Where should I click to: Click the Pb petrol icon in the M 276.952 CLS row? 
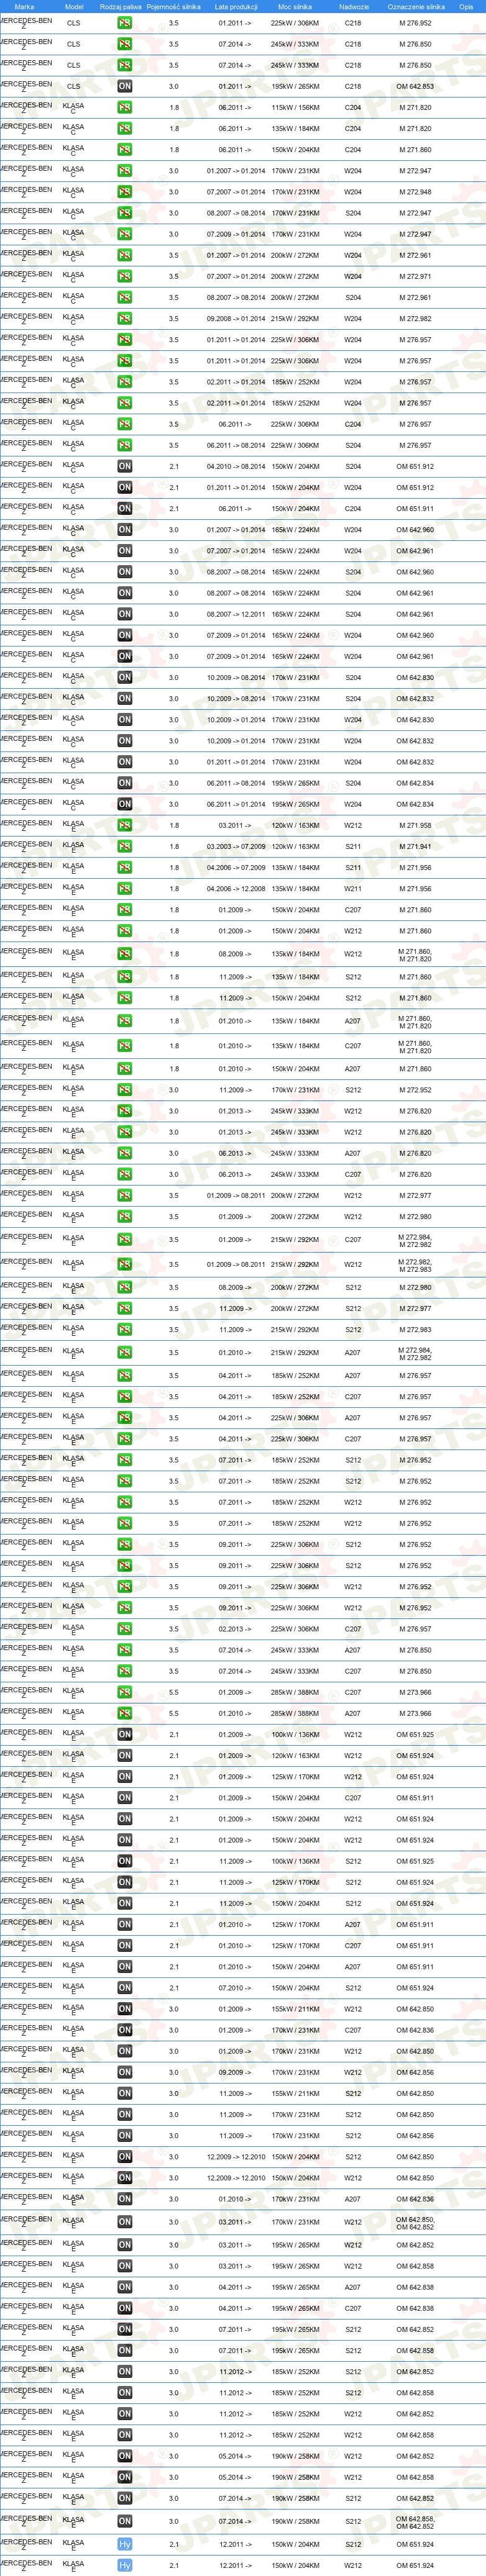coord(124,23)
